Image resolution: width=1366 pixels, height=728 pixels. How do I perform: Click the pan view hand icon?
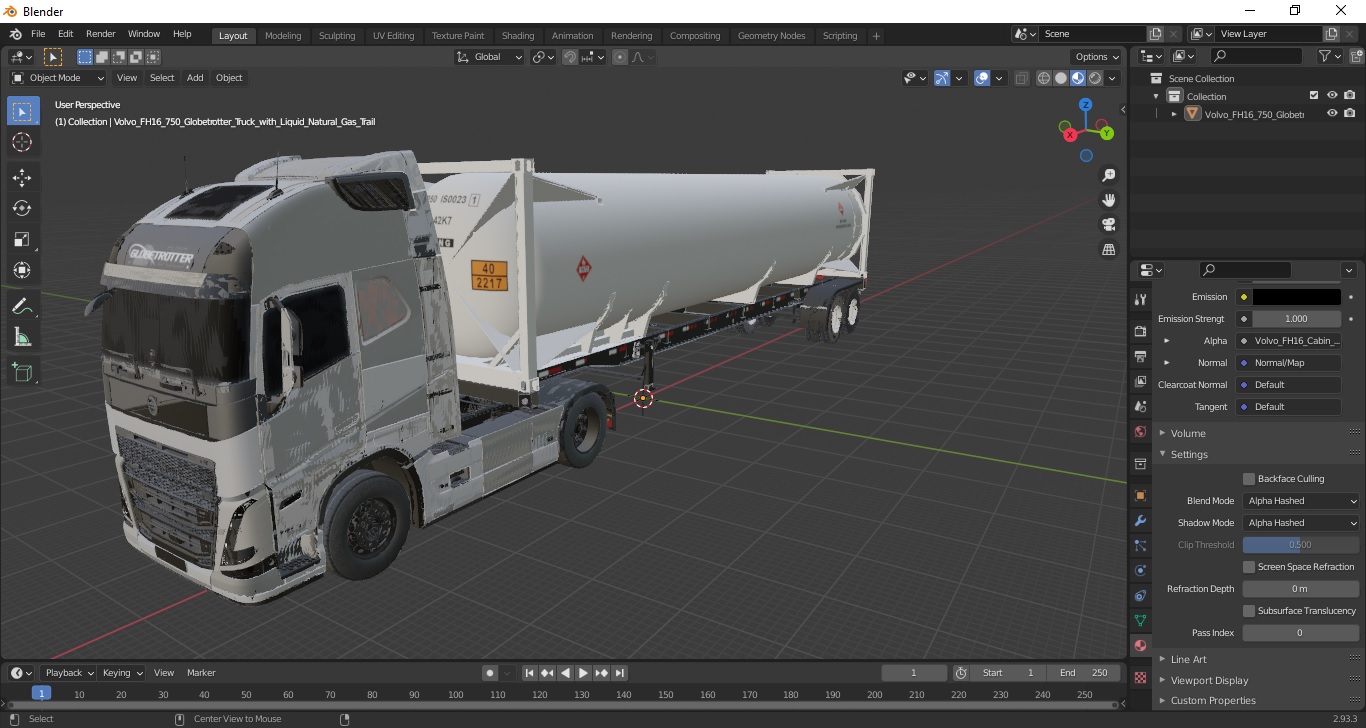click(x=1108, y=200)
